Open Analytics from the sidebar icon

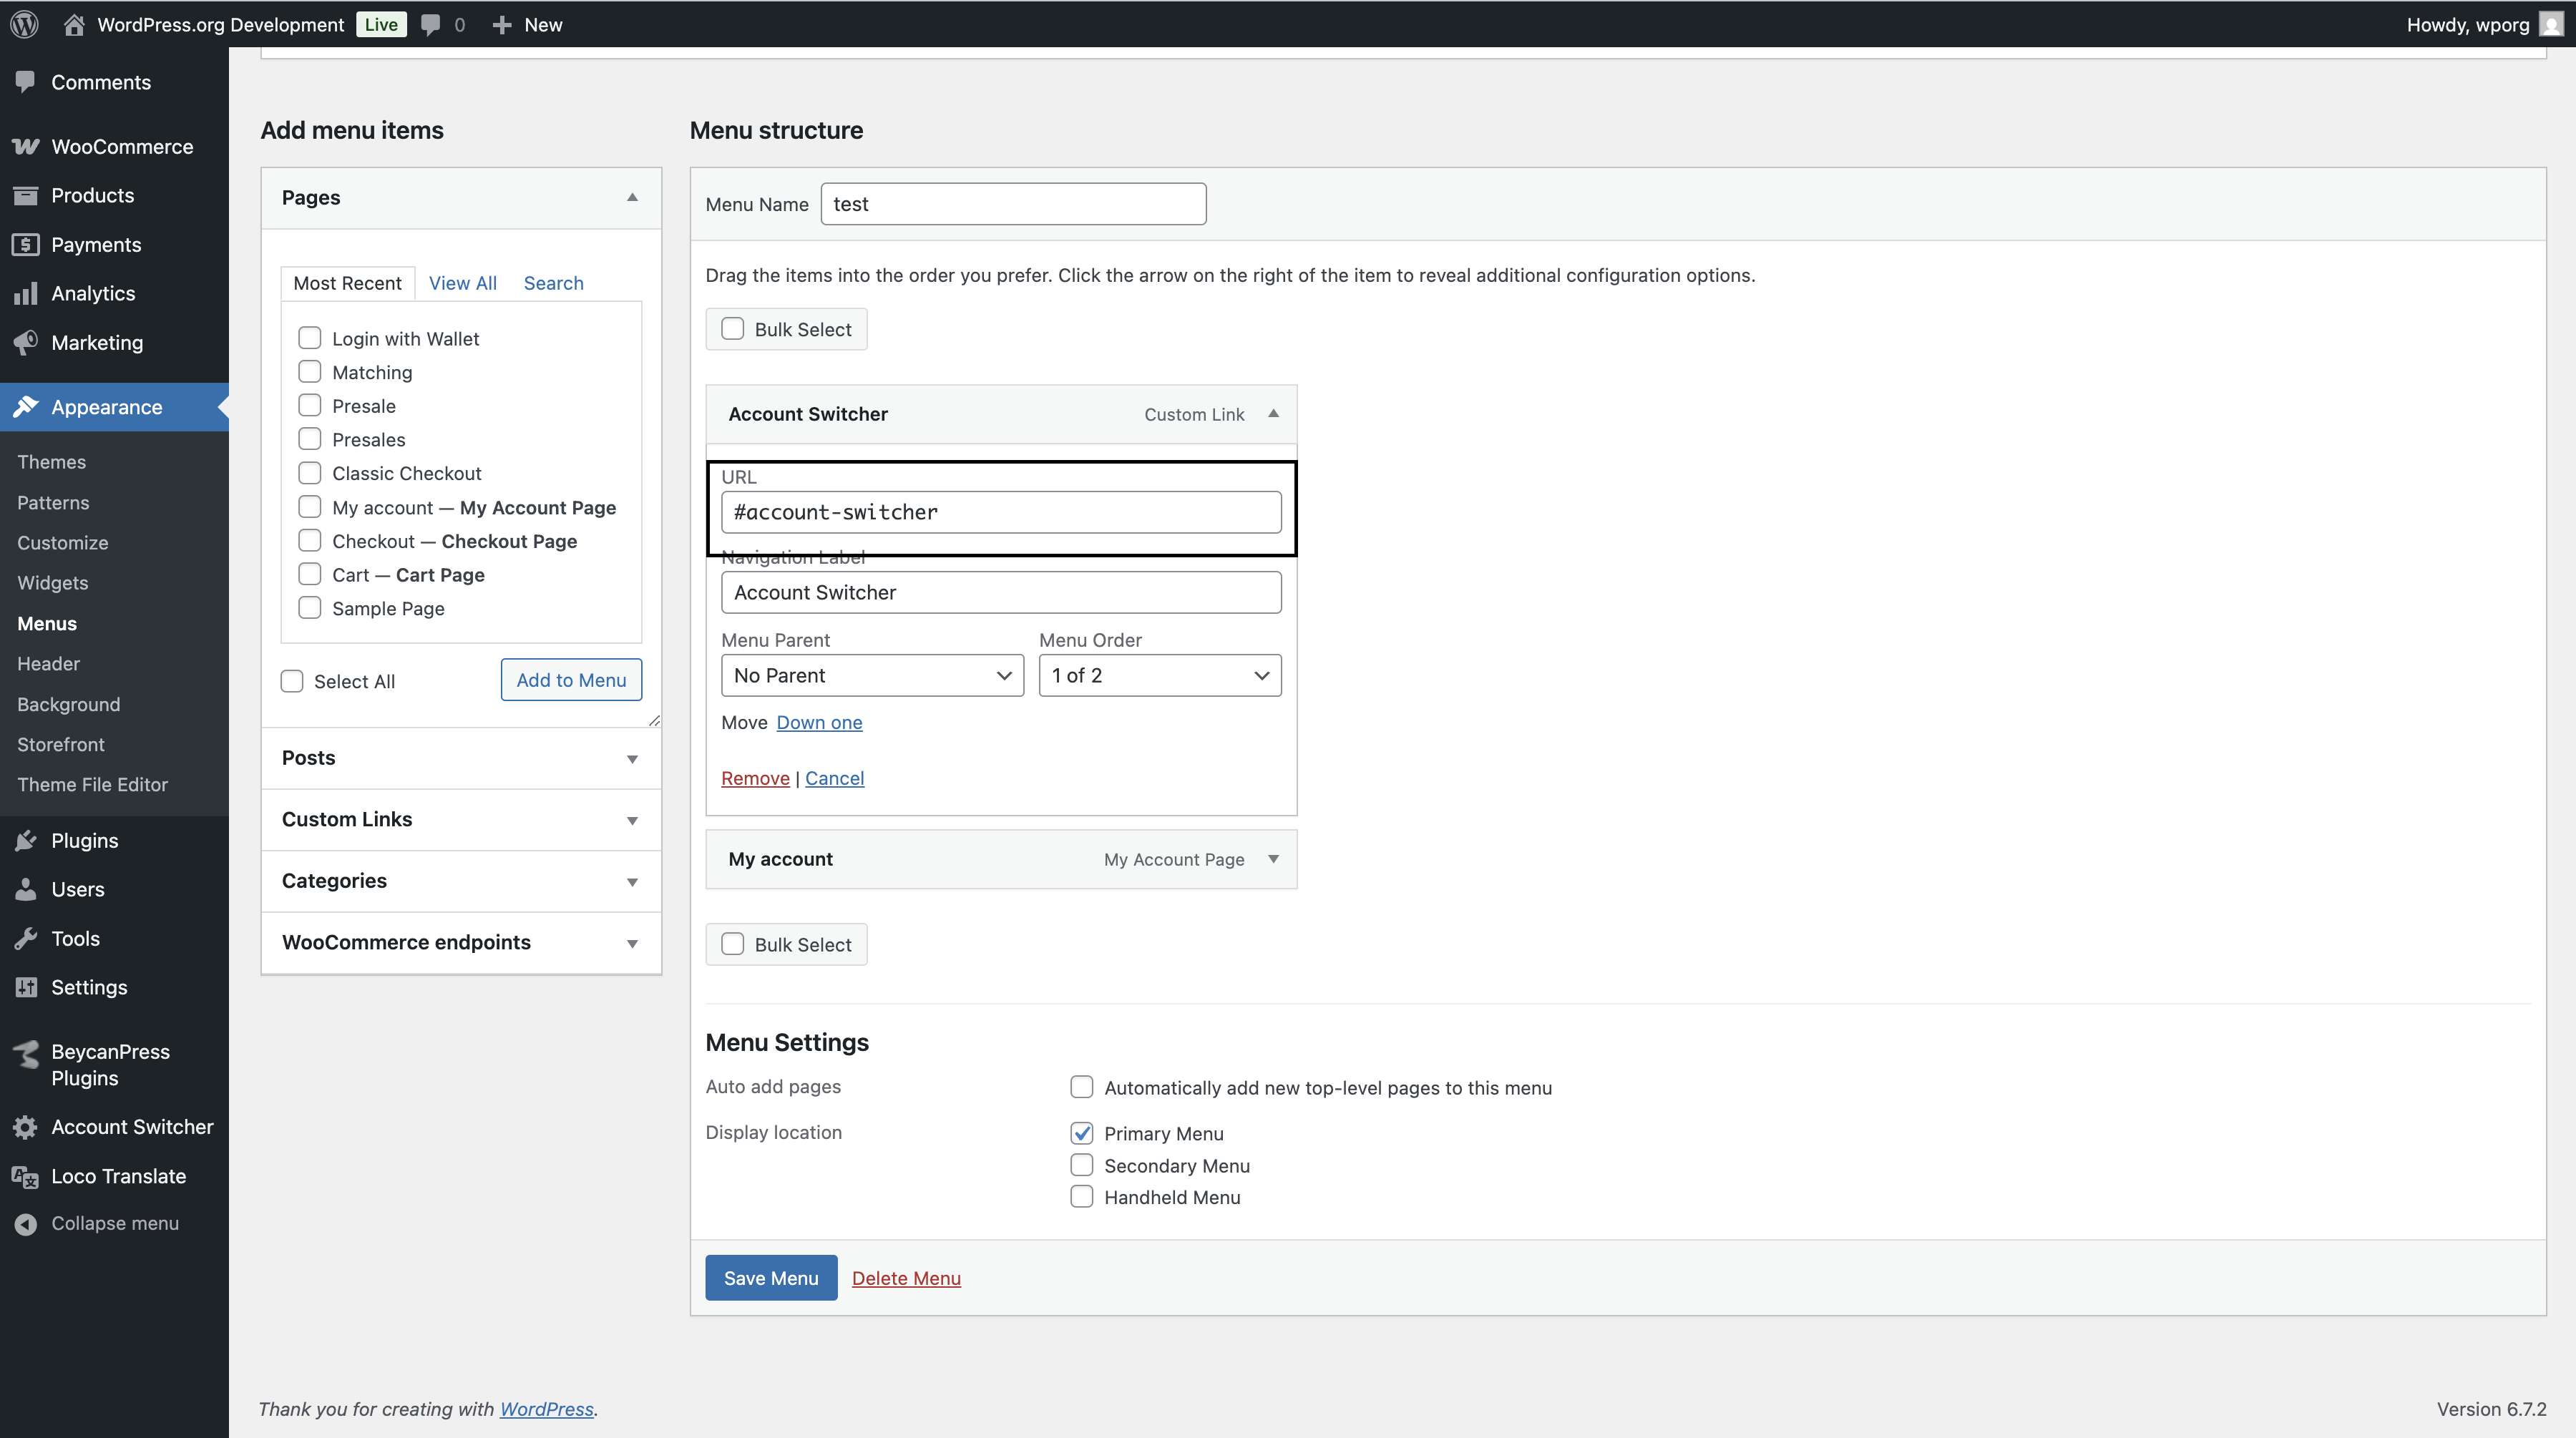tap(25, 293)
